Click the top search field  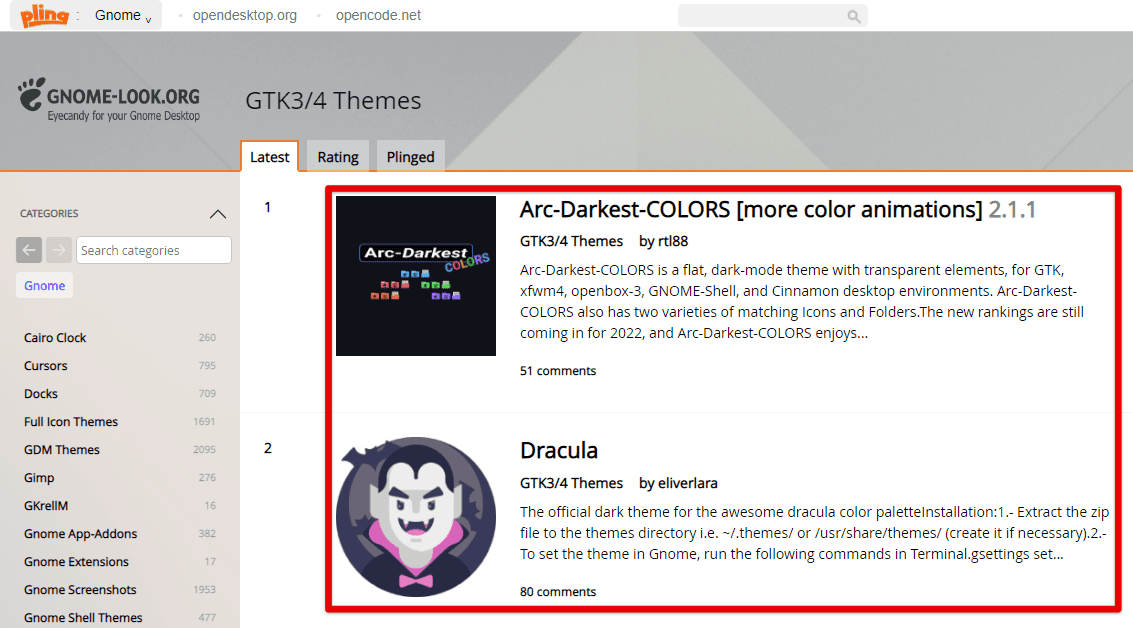pyautogui.click(x=772, y=15)
